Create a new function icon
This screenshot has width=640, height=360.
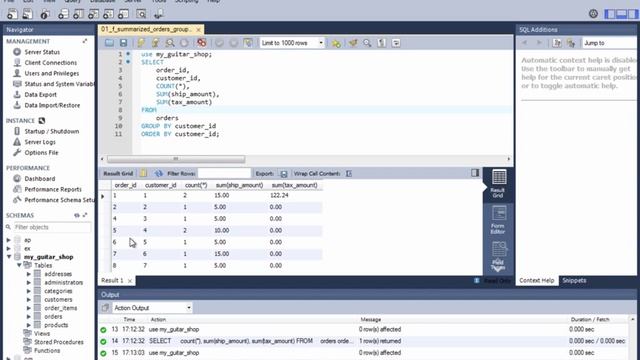pyautogui.click(x=123, y=14)
